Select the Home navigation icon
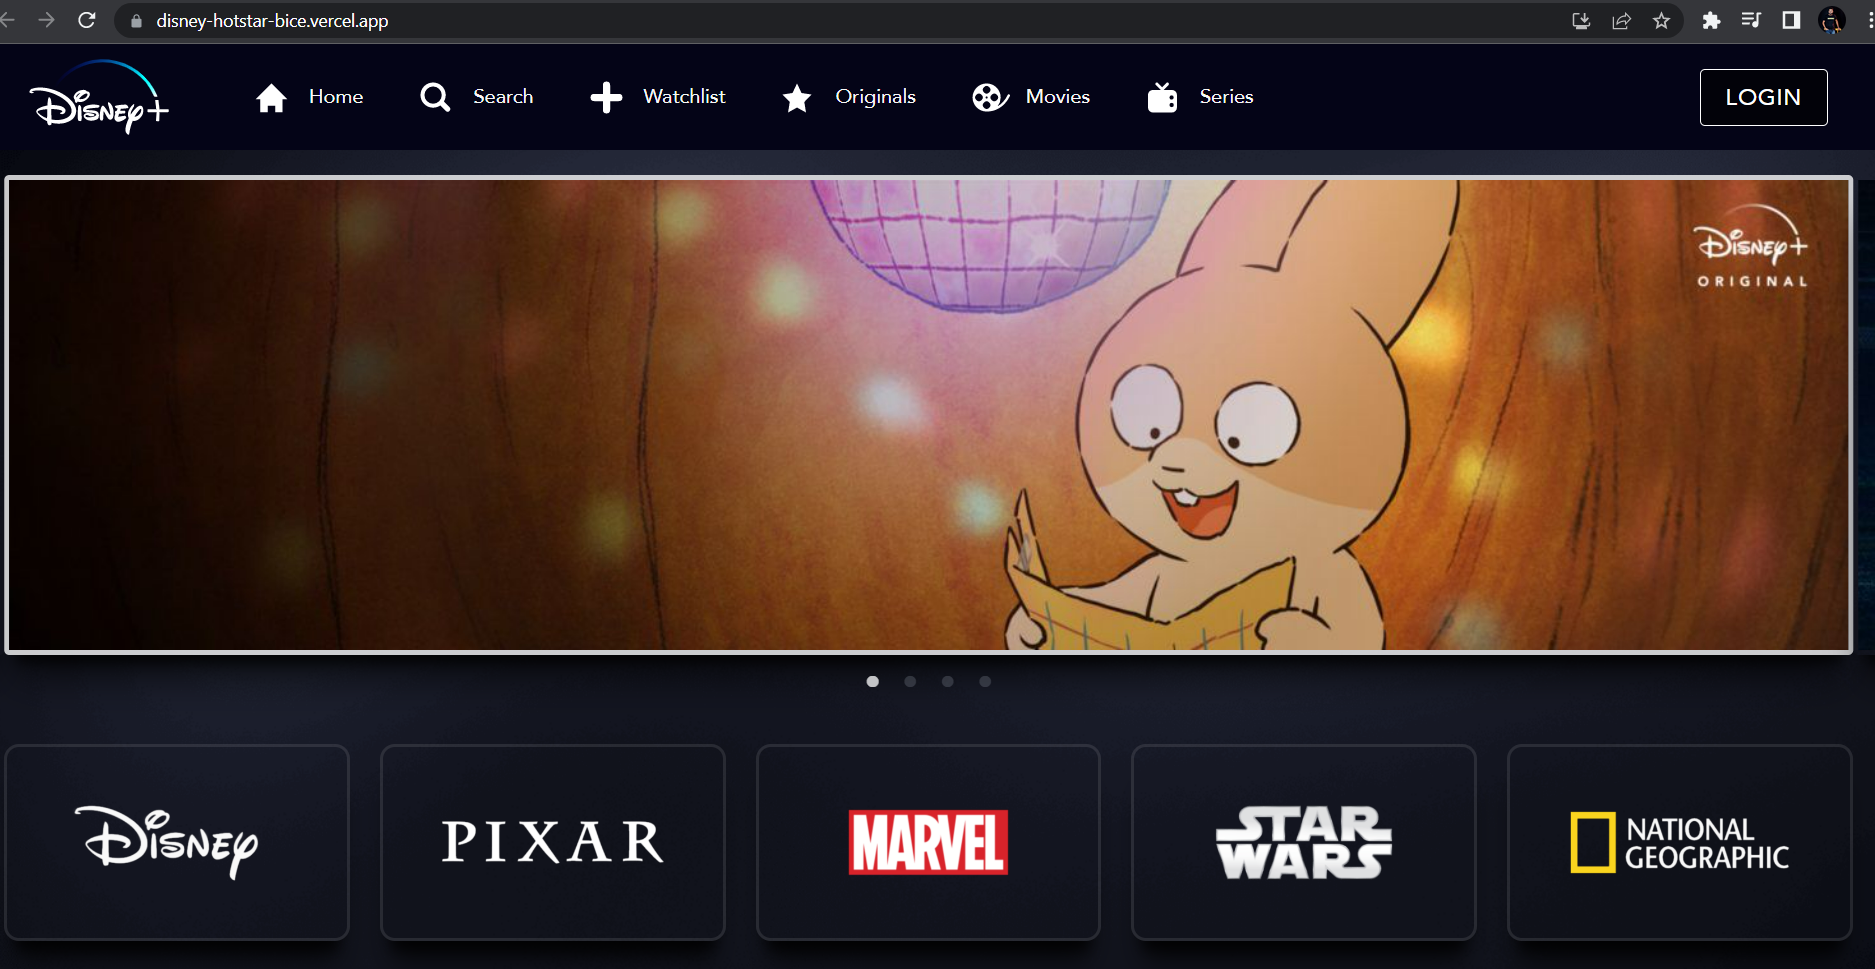 click(270, 96)
